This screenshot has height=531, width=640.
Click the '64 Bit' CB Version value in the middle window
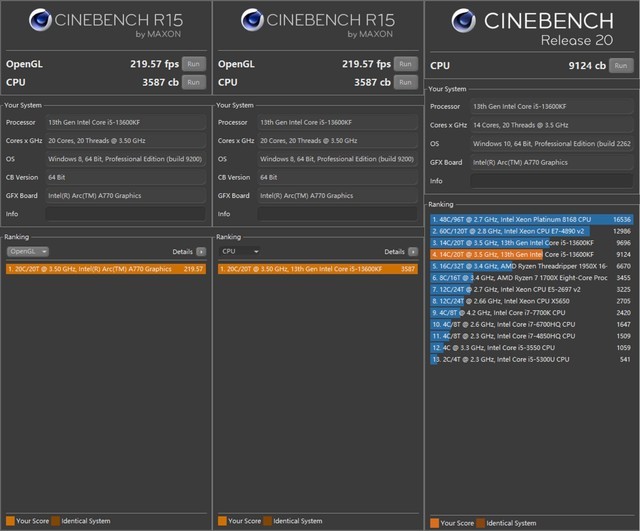[x=337, y=178]
